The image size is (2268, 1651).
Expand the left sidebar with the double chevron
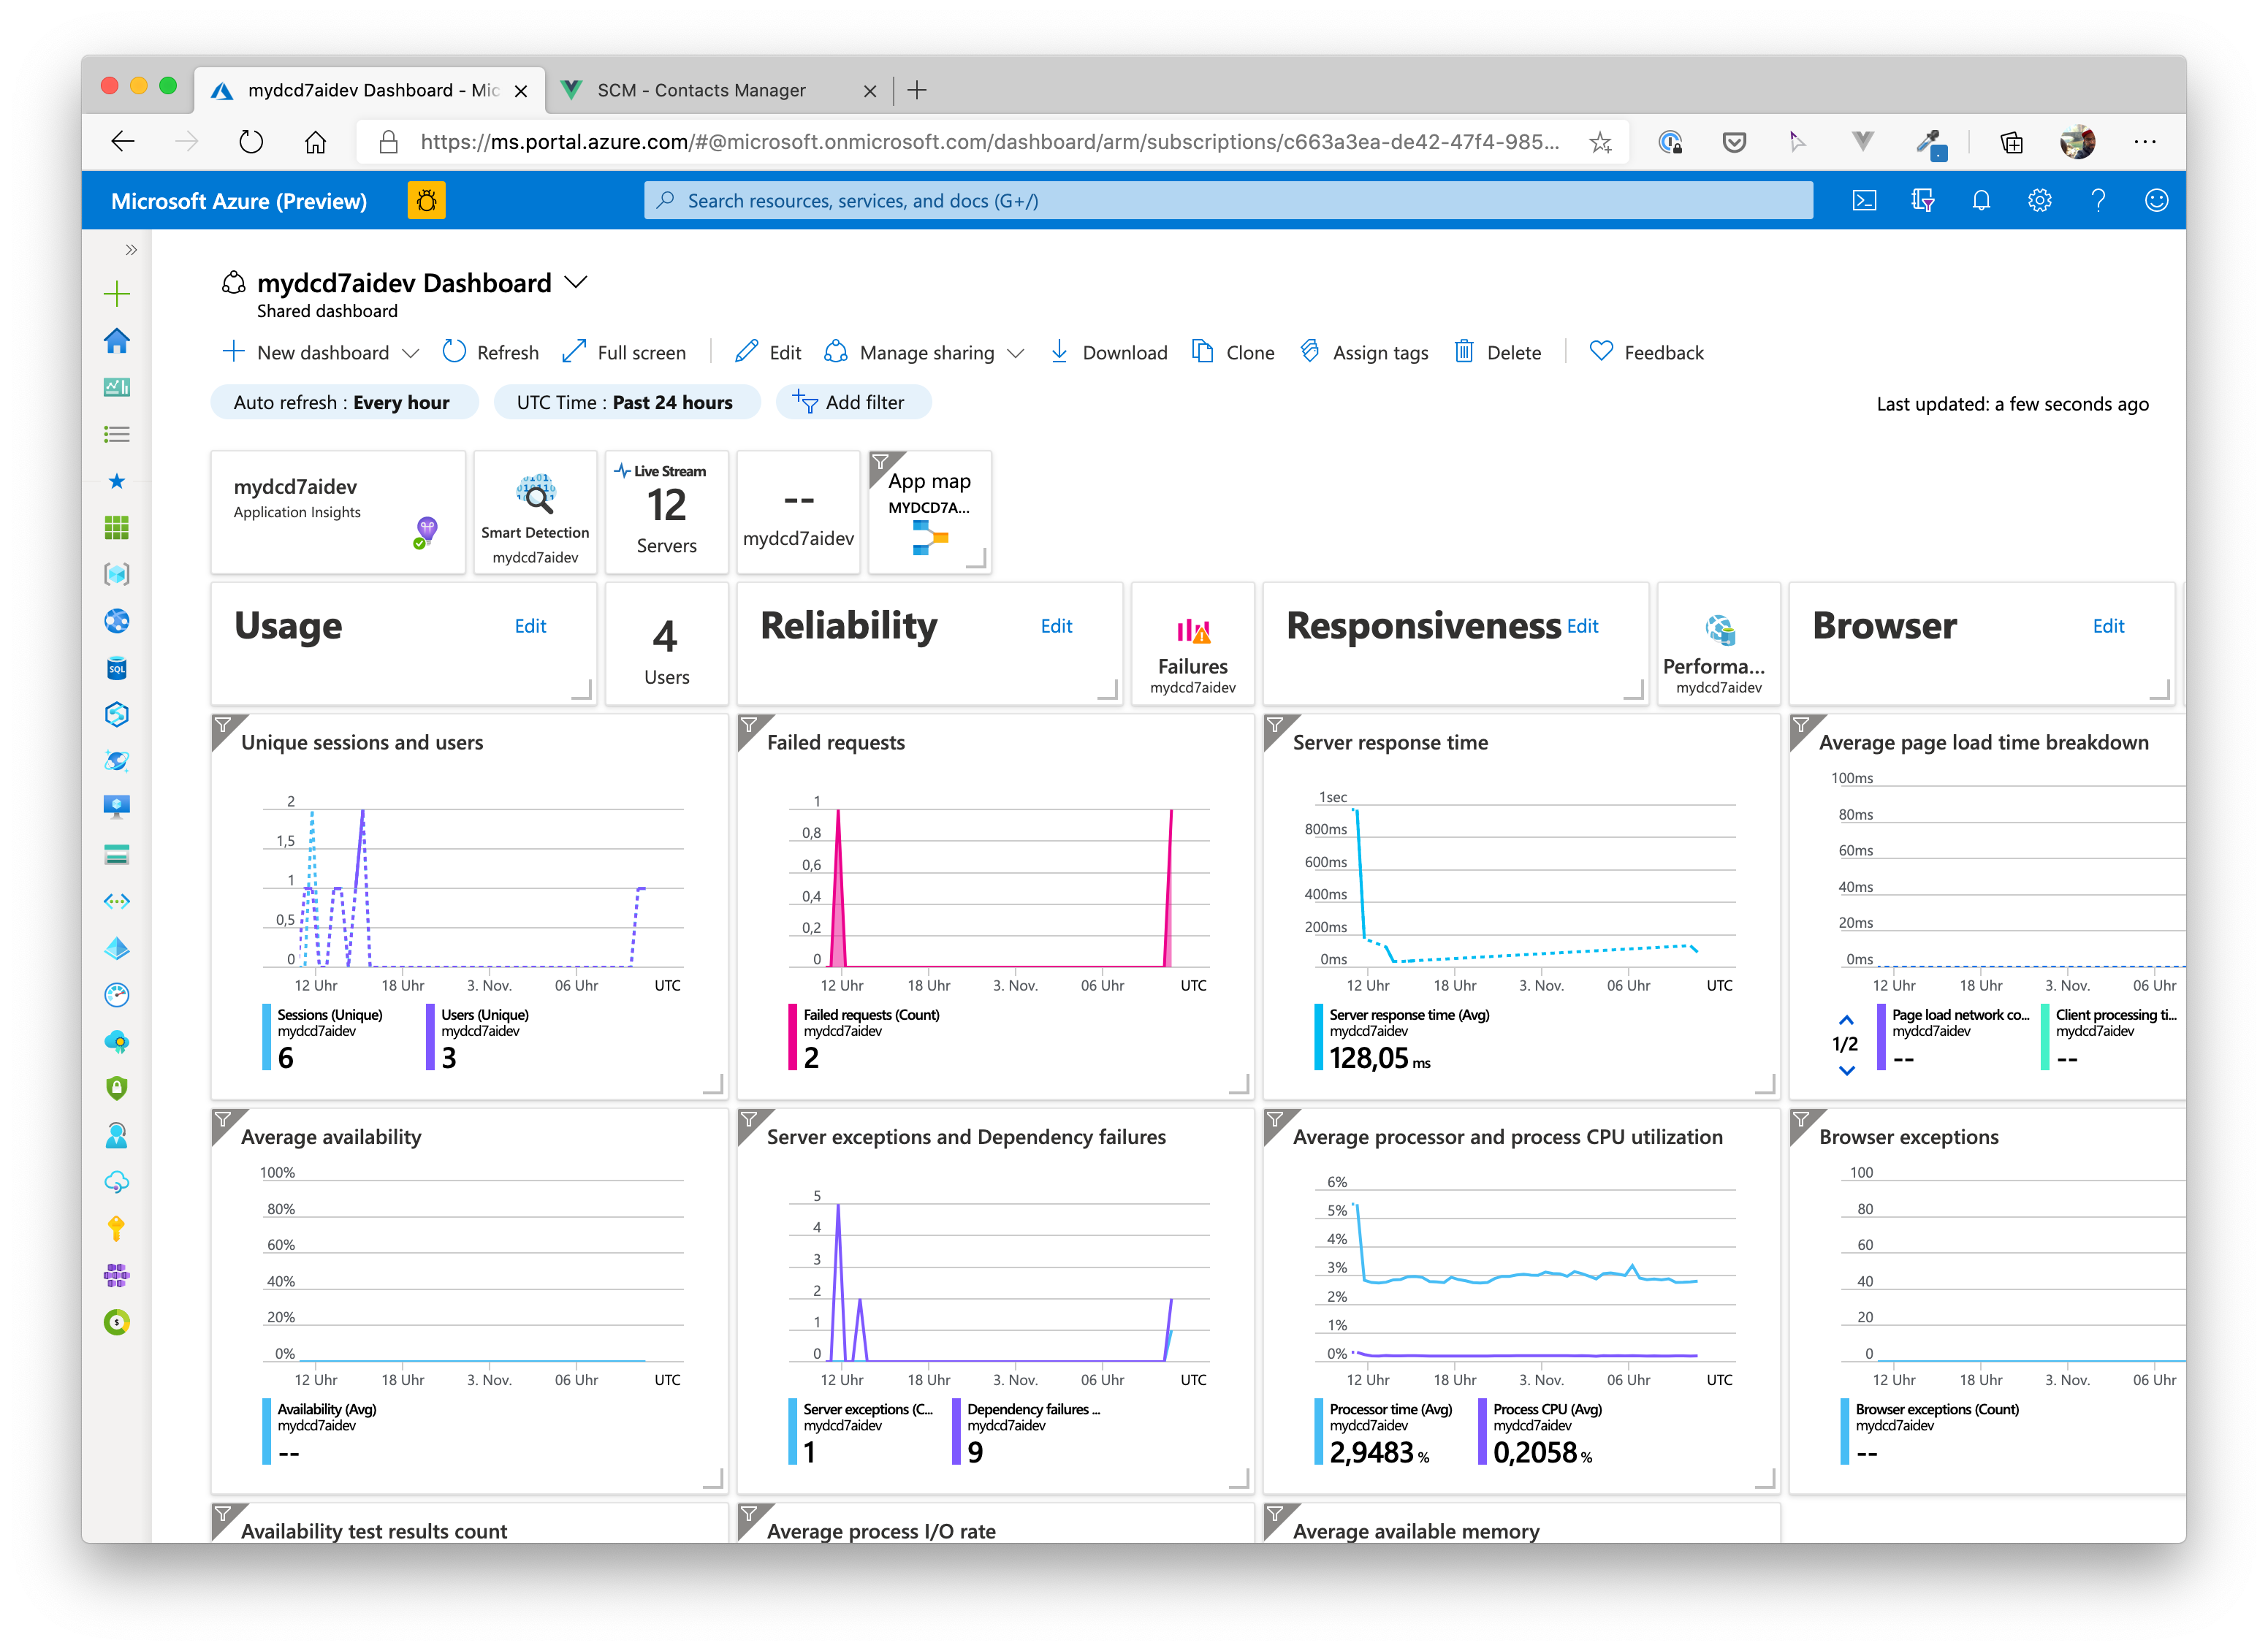point(131,250)
